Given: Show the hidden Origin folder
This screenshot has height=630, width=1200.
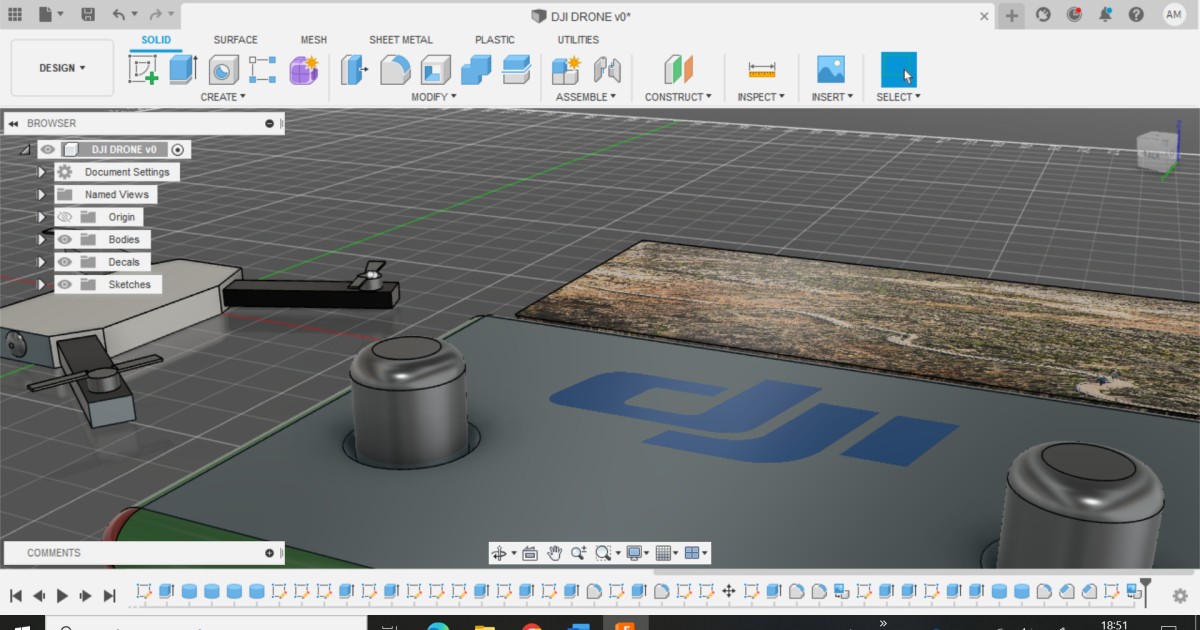Looking at the screenshot, I should tap(64, 216).
